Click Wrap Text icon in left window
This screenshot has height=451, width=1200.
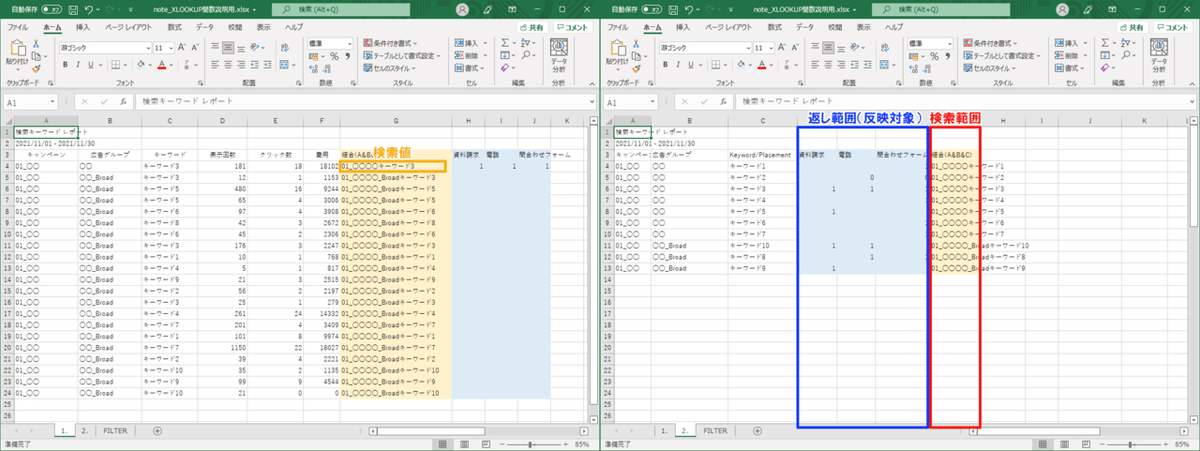tap(286, 47)
